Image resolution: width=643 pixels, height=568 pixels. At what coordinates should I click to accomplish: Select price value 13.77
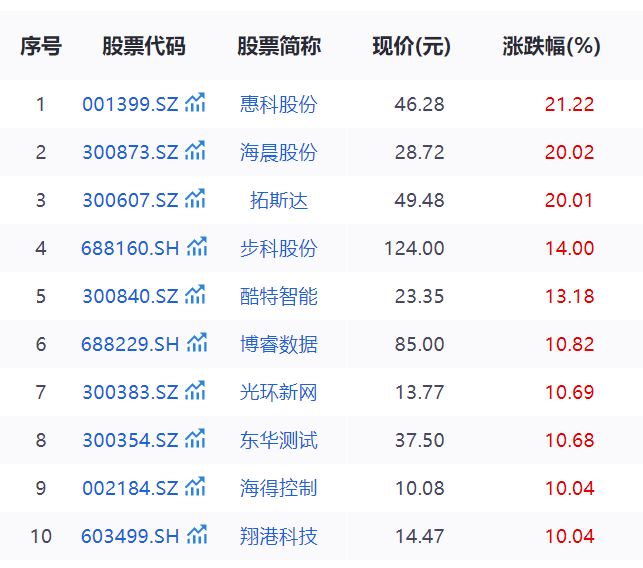[420, 392]
